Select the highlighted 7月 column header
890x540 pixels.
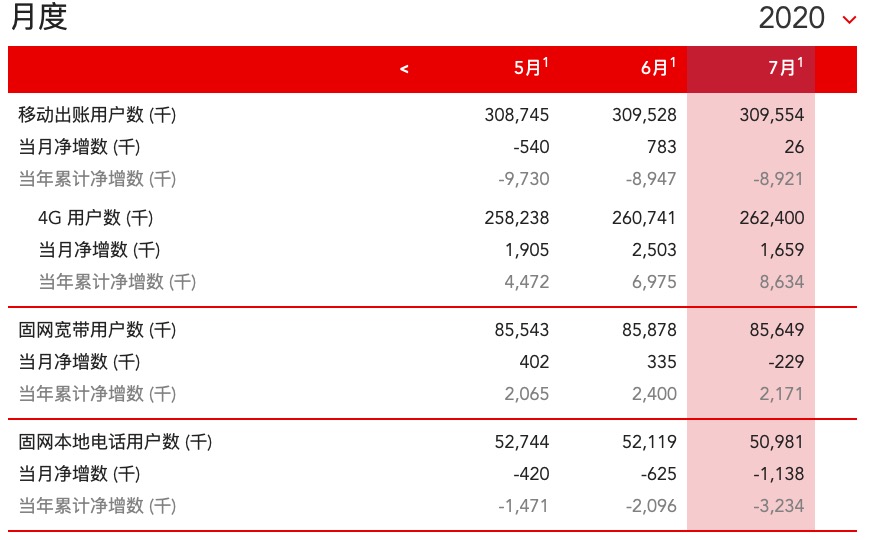(785, 68)
